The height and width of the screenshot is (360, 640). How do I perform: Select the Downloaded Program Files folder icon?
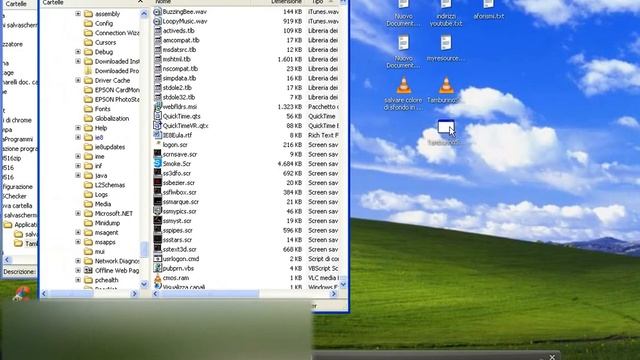pyautogui.click(x=88, y=71)
